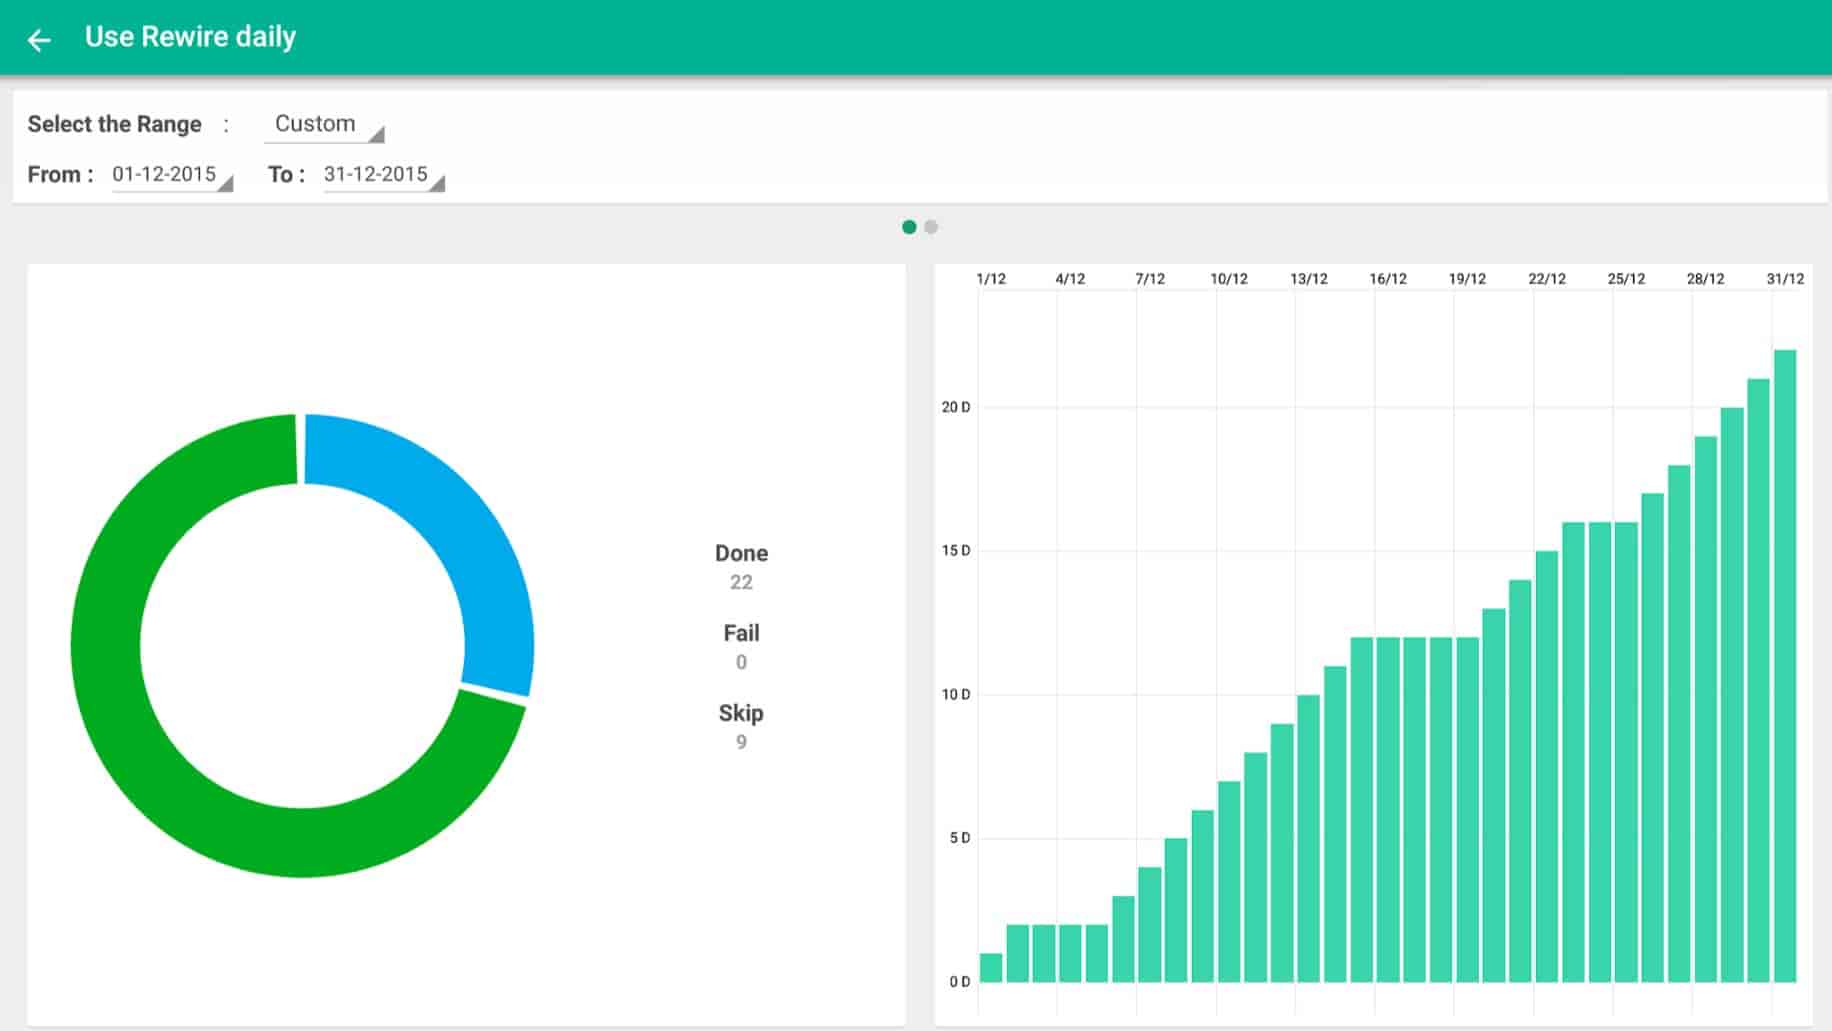The height and width of the screenshot is (1031, 1832).
Task: Click the Skip count value 9
Action: coord(741,742)
